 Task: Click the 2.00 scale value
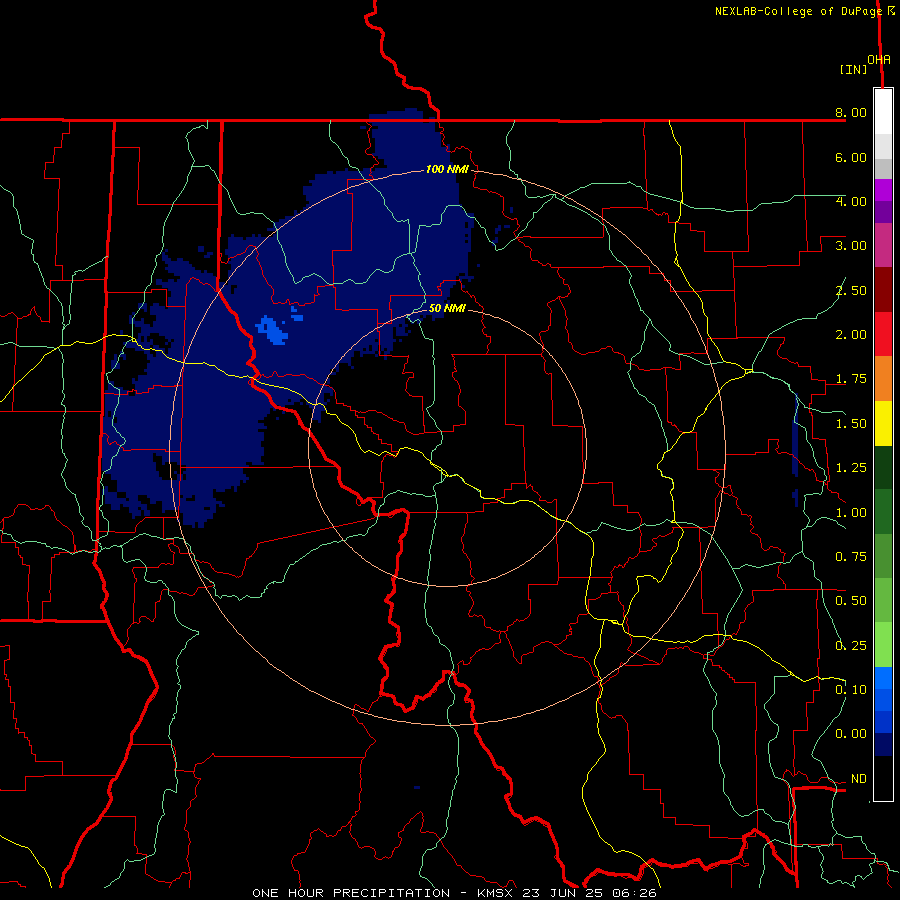pos(851,335)
